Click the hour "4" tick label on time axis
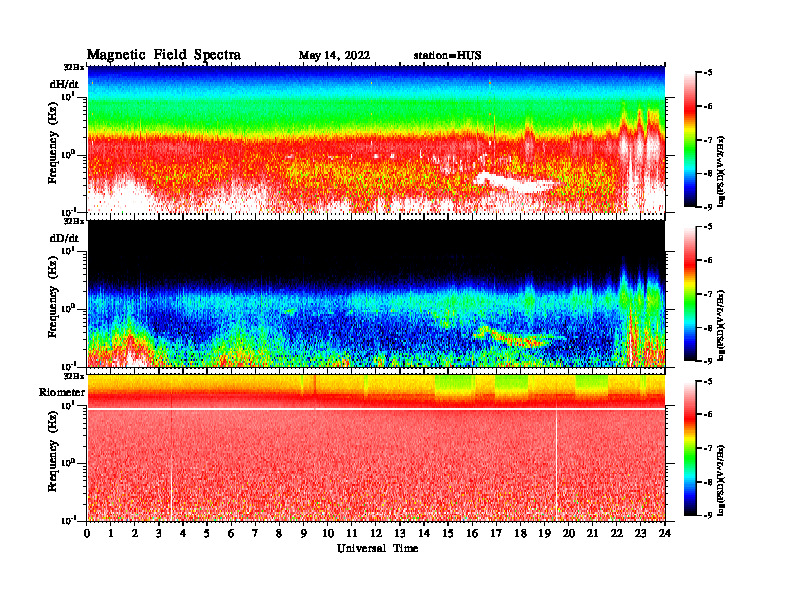This screenshot has width=792, height=612. pos(183,533)
